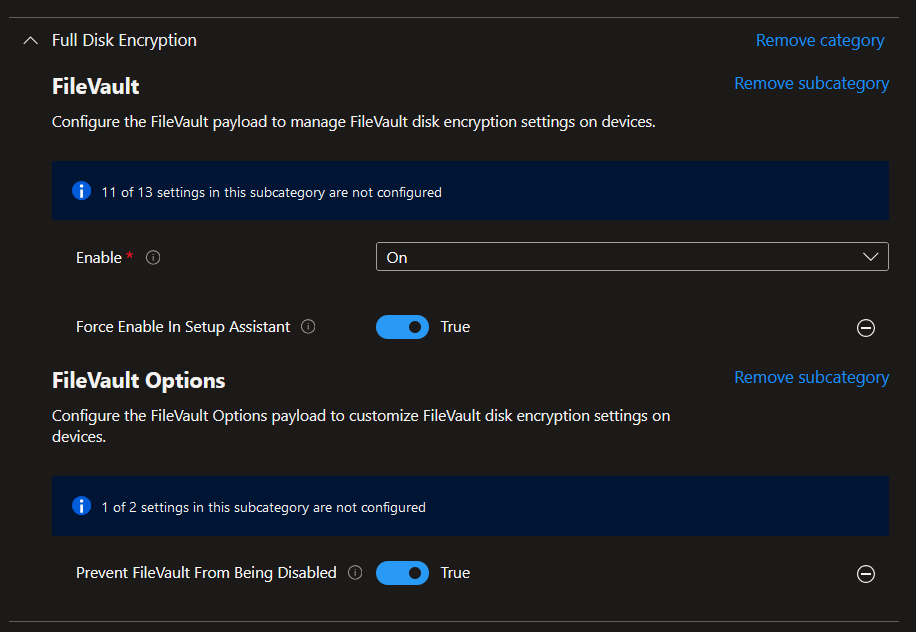Show info for Prevent FileVault From Being Disabled
The width and height of the screenshot is (916, 632).
point(354,573)
